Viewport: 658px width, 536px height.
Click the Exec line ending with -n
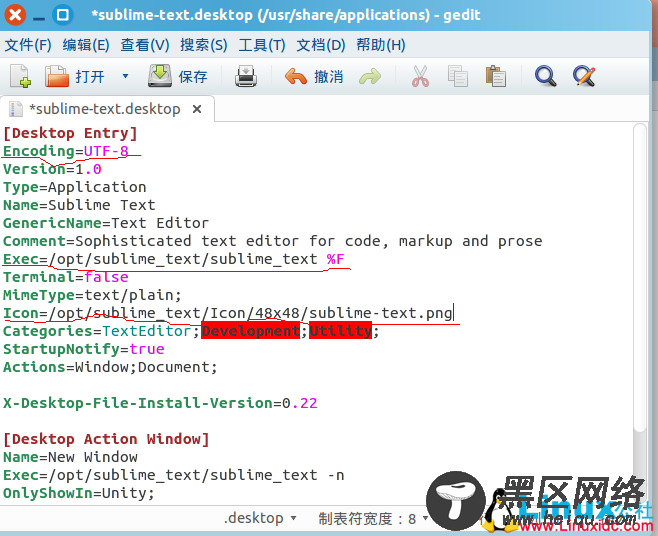[174, 475]
